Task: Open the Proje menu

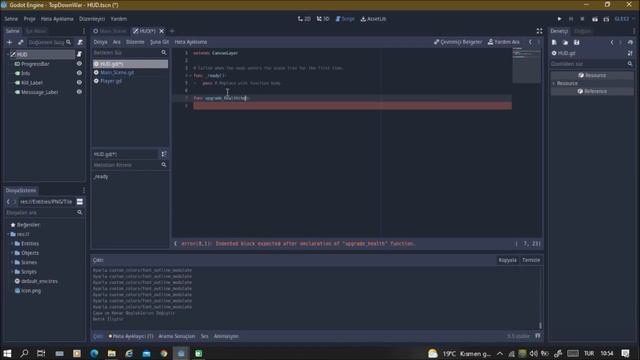Action: tap(29, 19)
